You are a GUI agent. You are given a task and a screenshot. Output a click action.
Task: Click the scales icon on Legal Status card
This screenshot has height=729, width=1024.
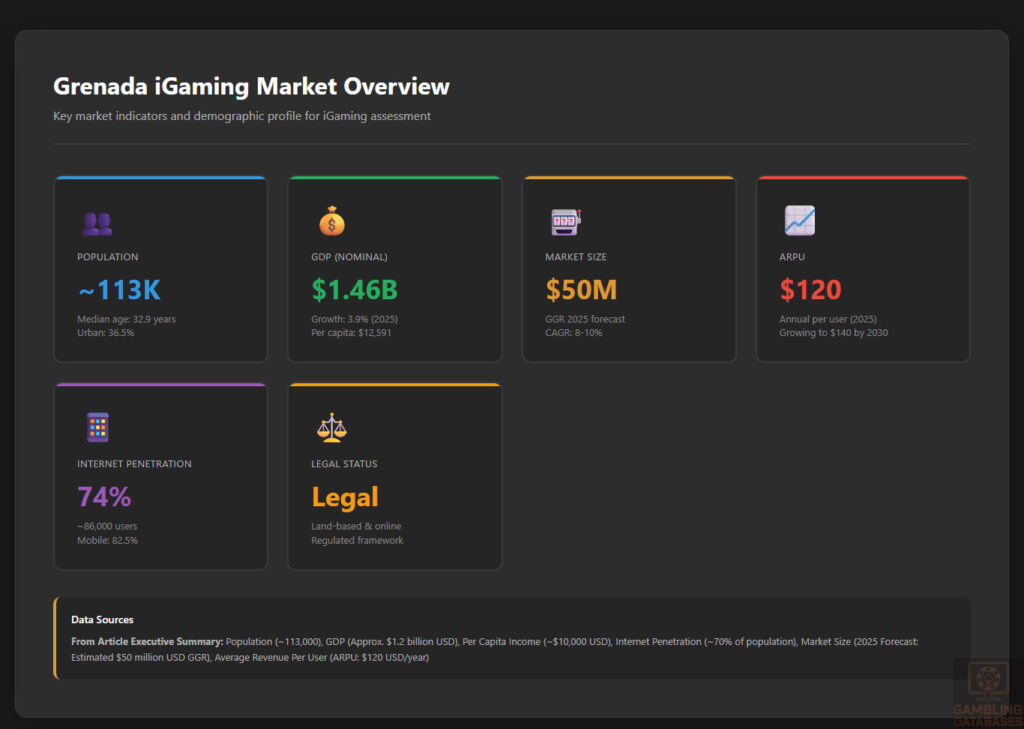point(330,427)
